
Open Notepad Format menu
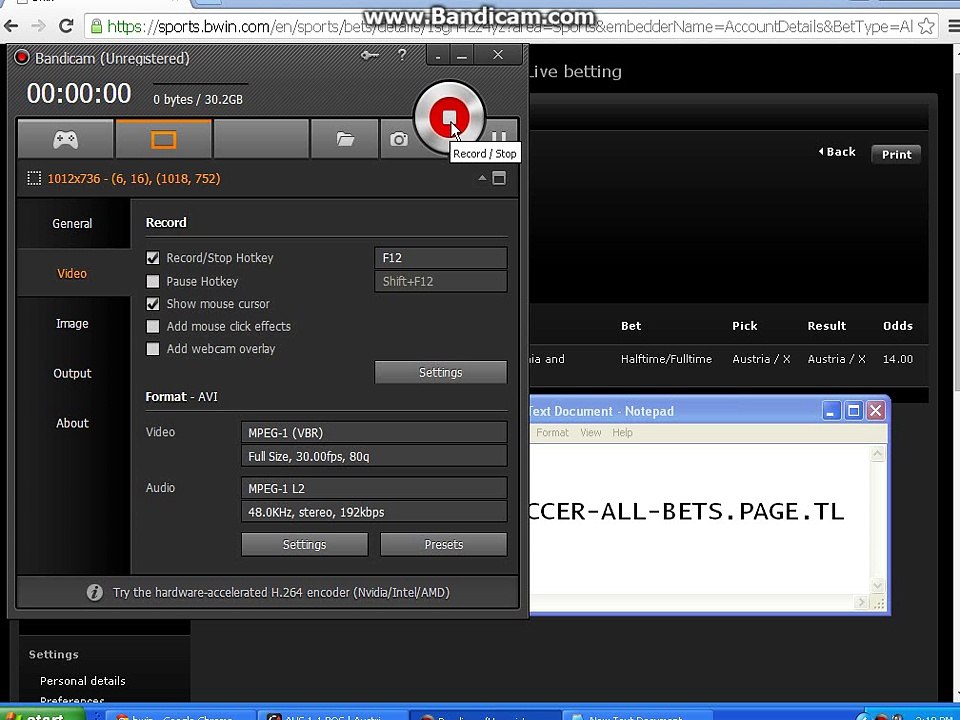tap(552, 433)
